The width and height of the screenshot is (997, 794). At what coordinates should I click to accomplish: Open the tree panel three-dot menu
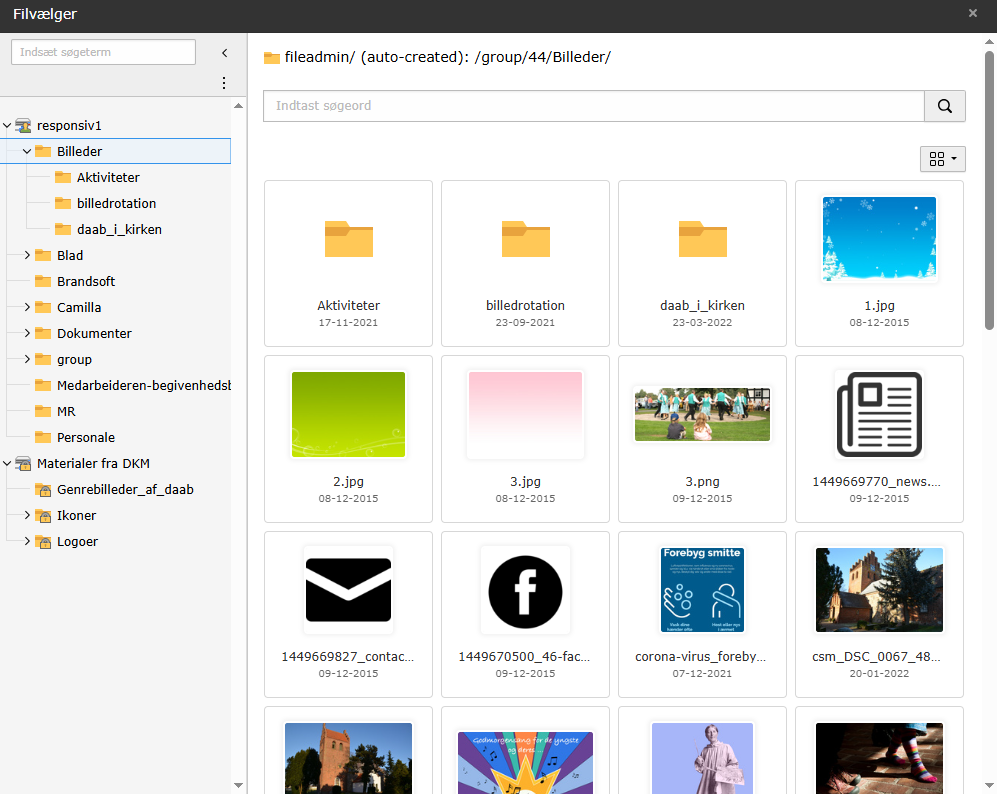coord(224,83)
